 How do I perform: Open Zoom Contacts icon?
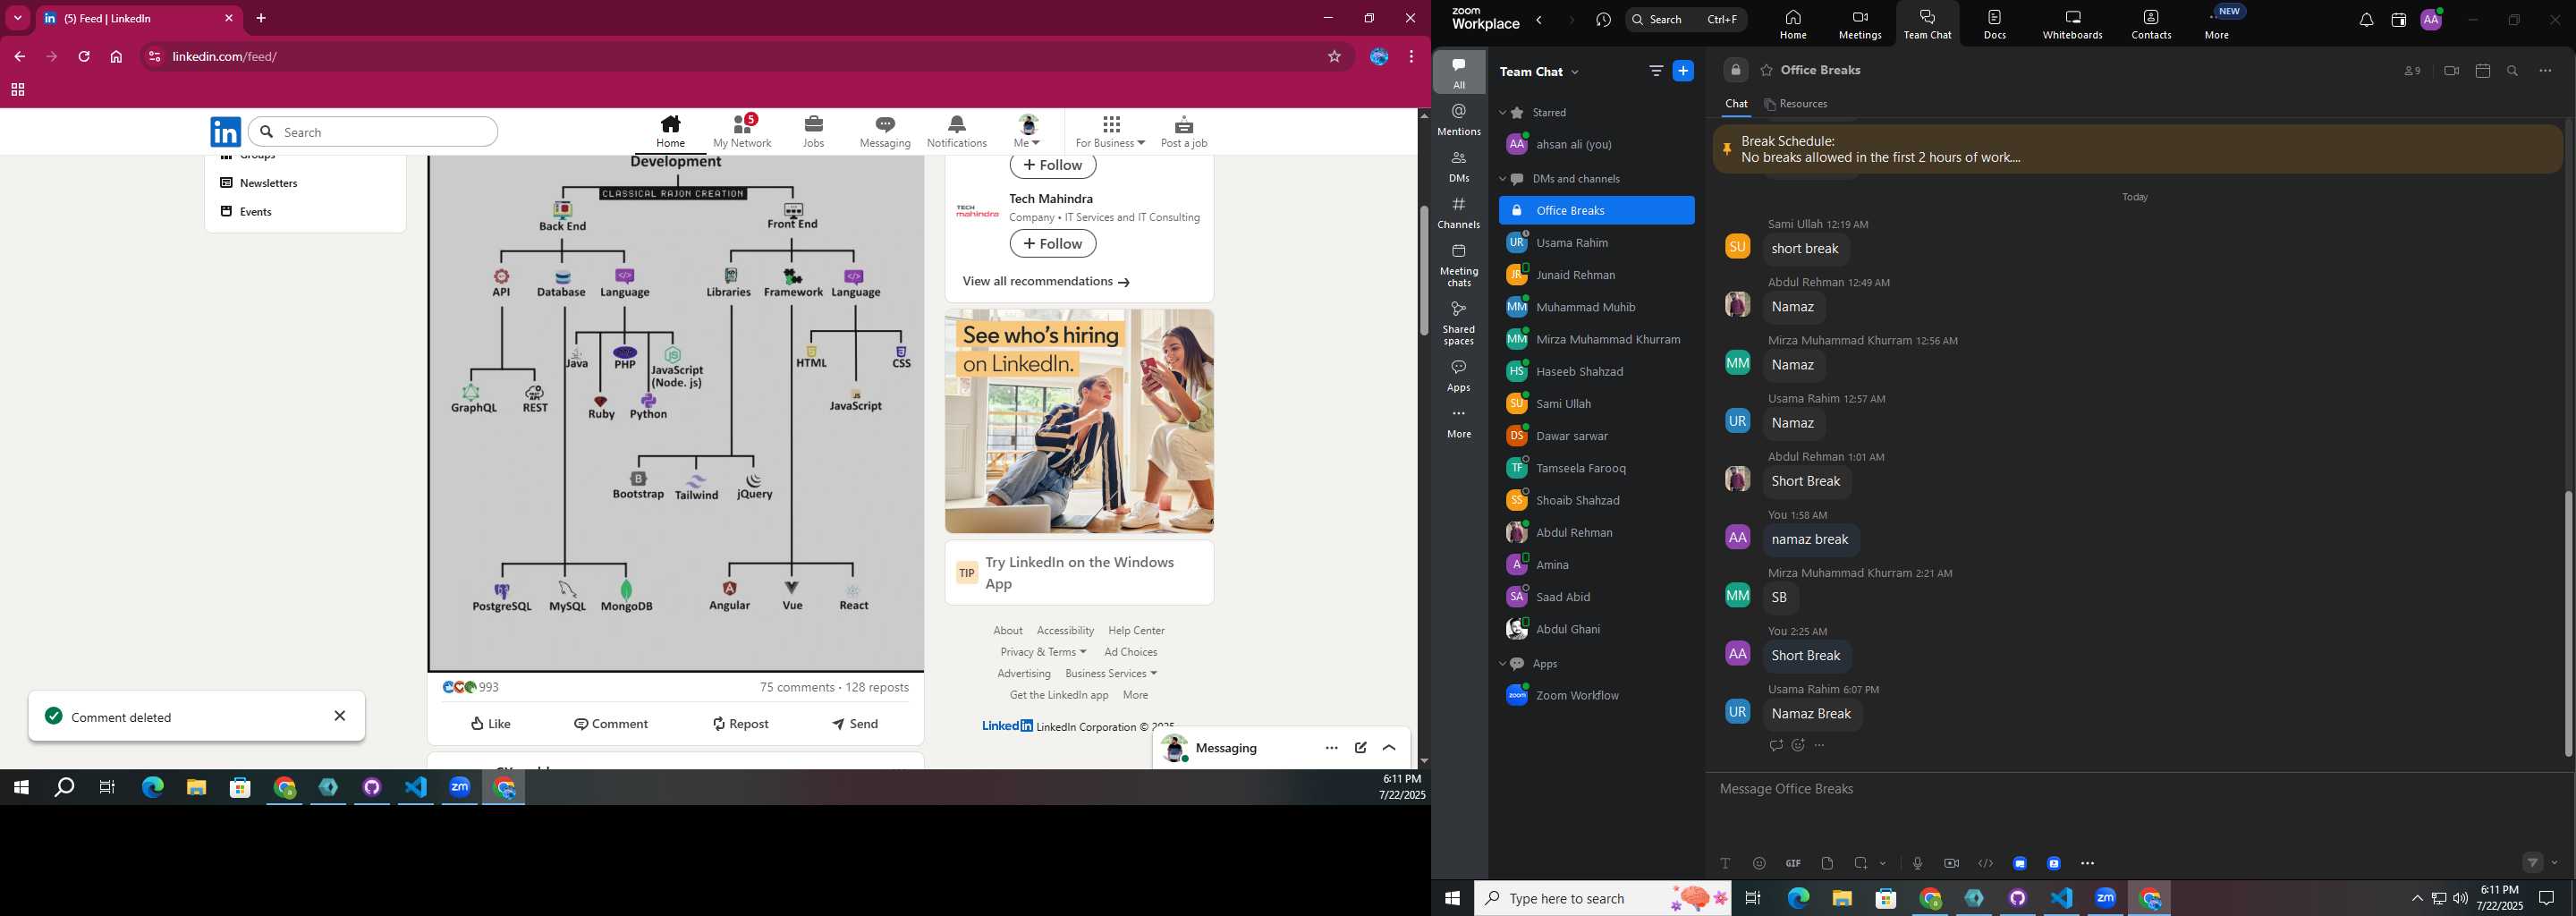[2150, 24]
